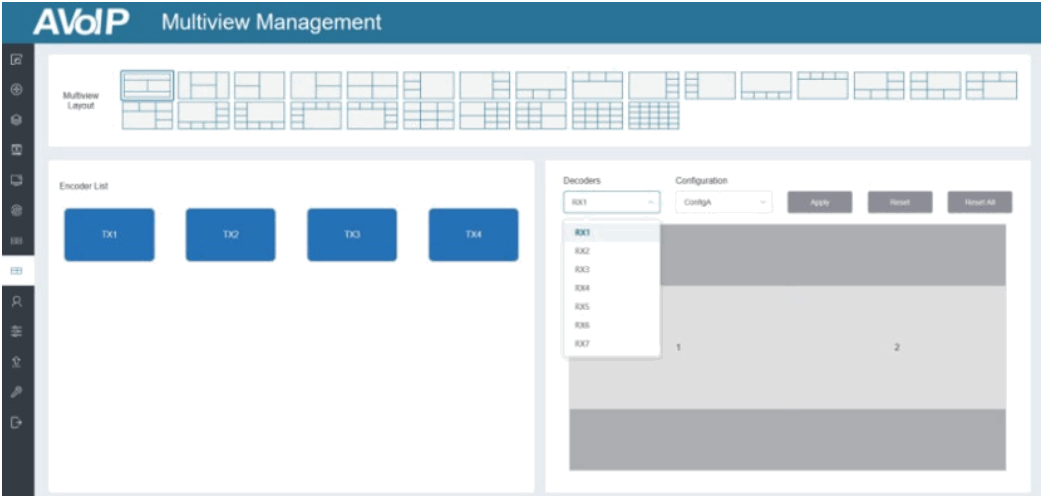Image resolution: width=1043 pixels, height=499 pixels.
Task: Pick layout with three small left, large right
Action: pyautogui.click(x=428, y=85)
